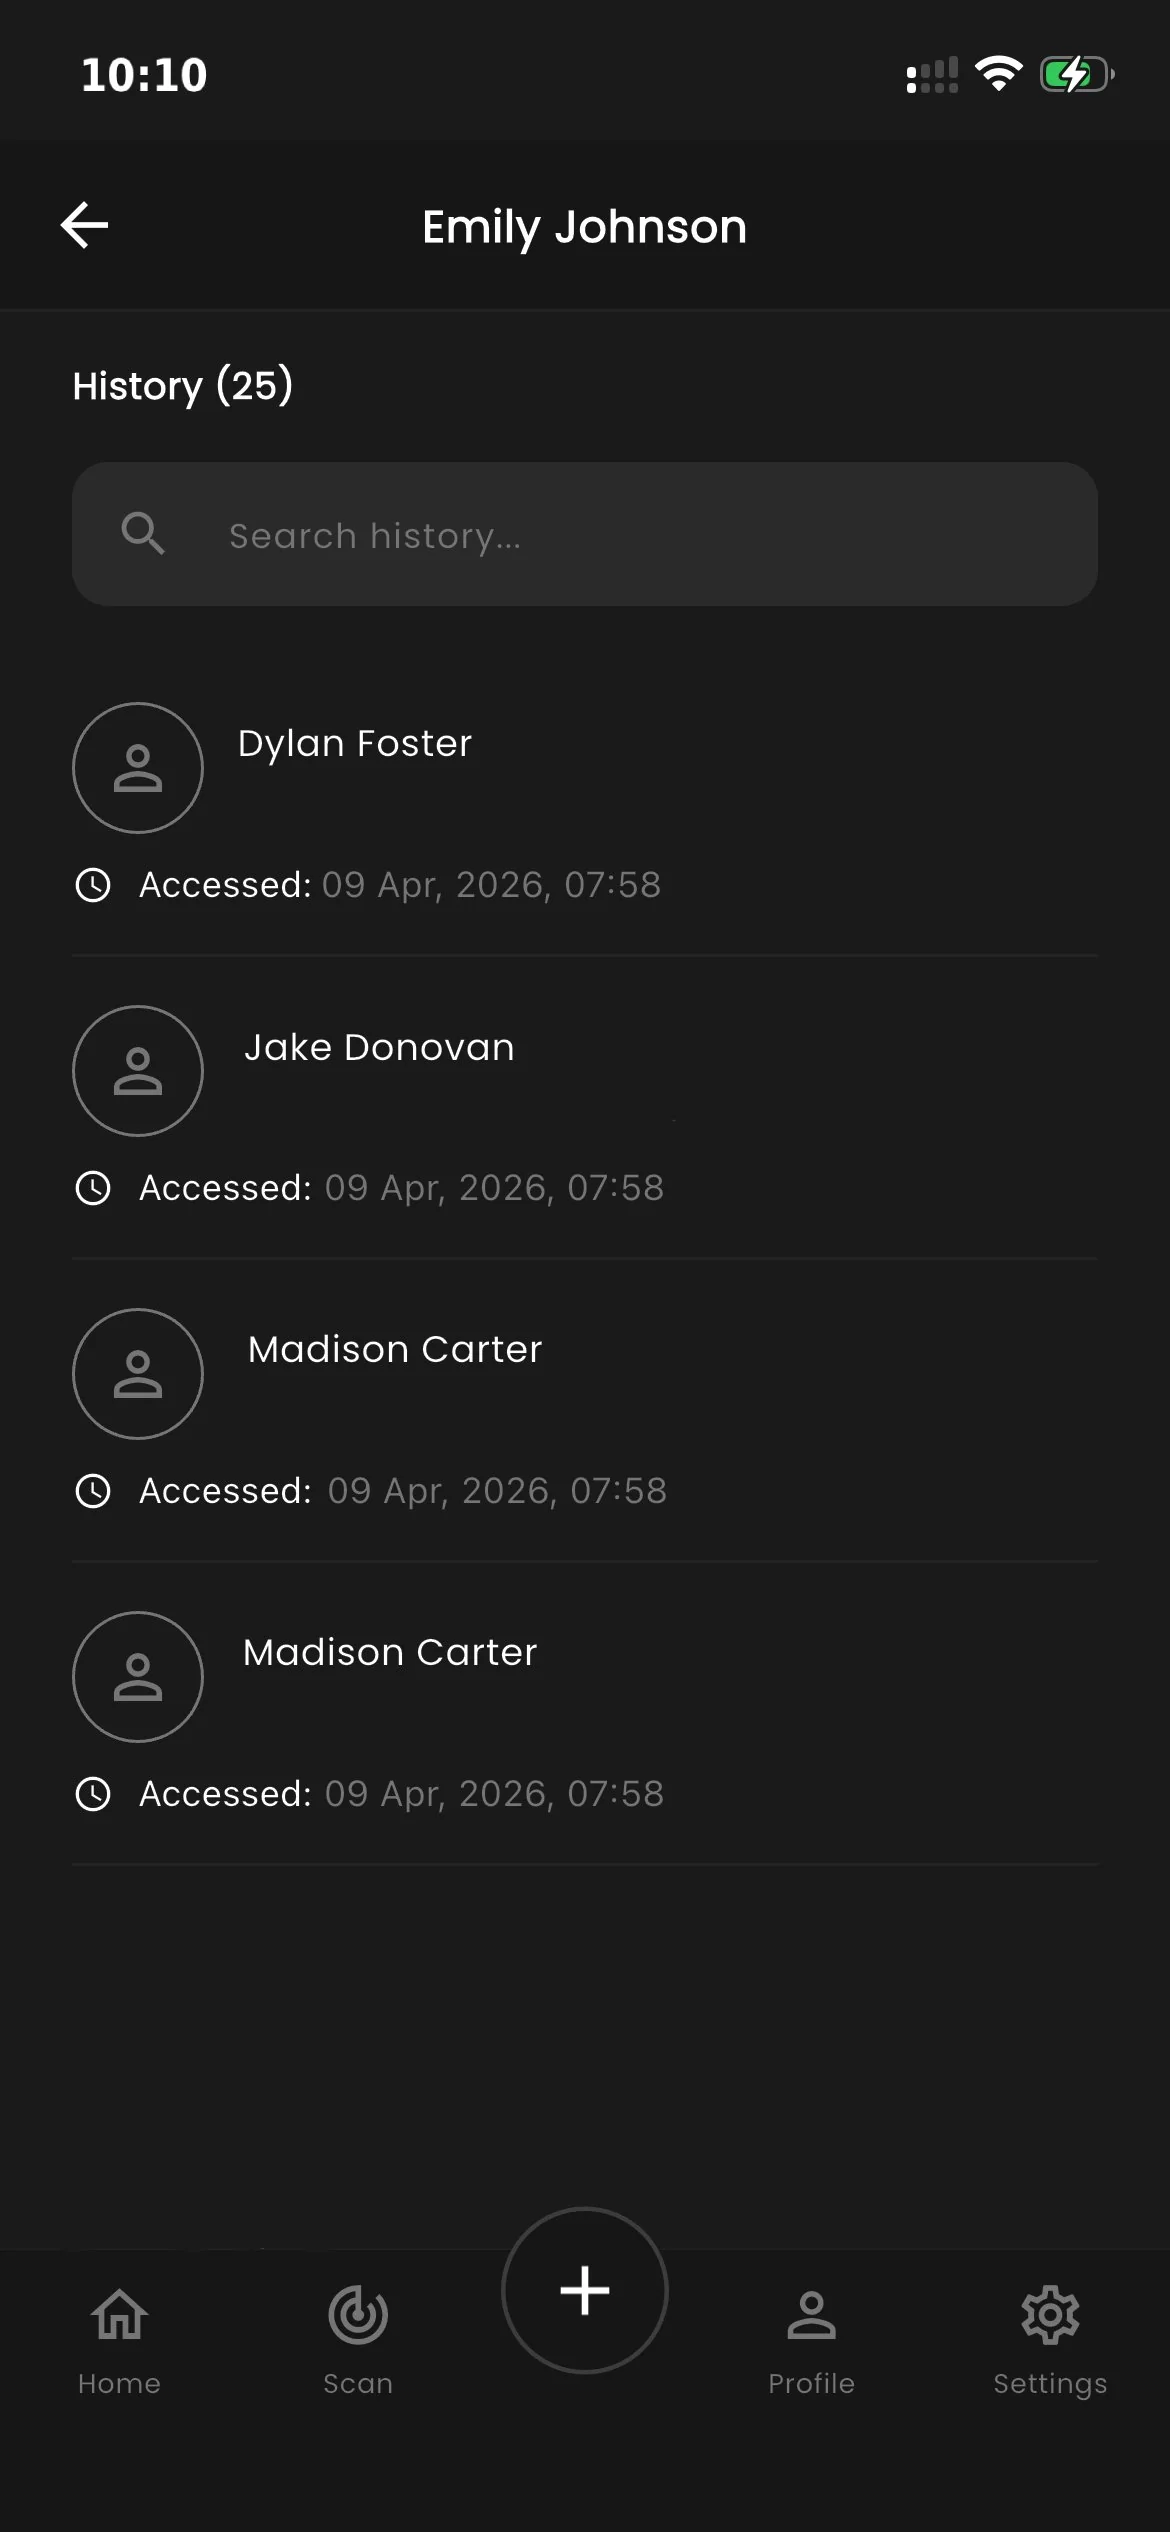The width and height of the screenshot is (1170, 2532).
Task: Open the Settings gear tab
Action: [1050, 2340]
